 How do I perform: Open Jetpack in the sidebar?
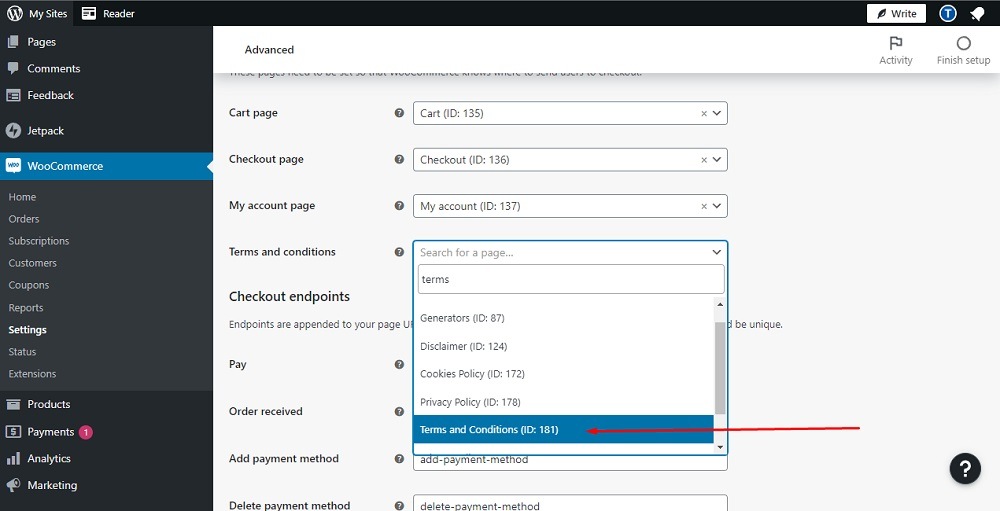[45, 131]
